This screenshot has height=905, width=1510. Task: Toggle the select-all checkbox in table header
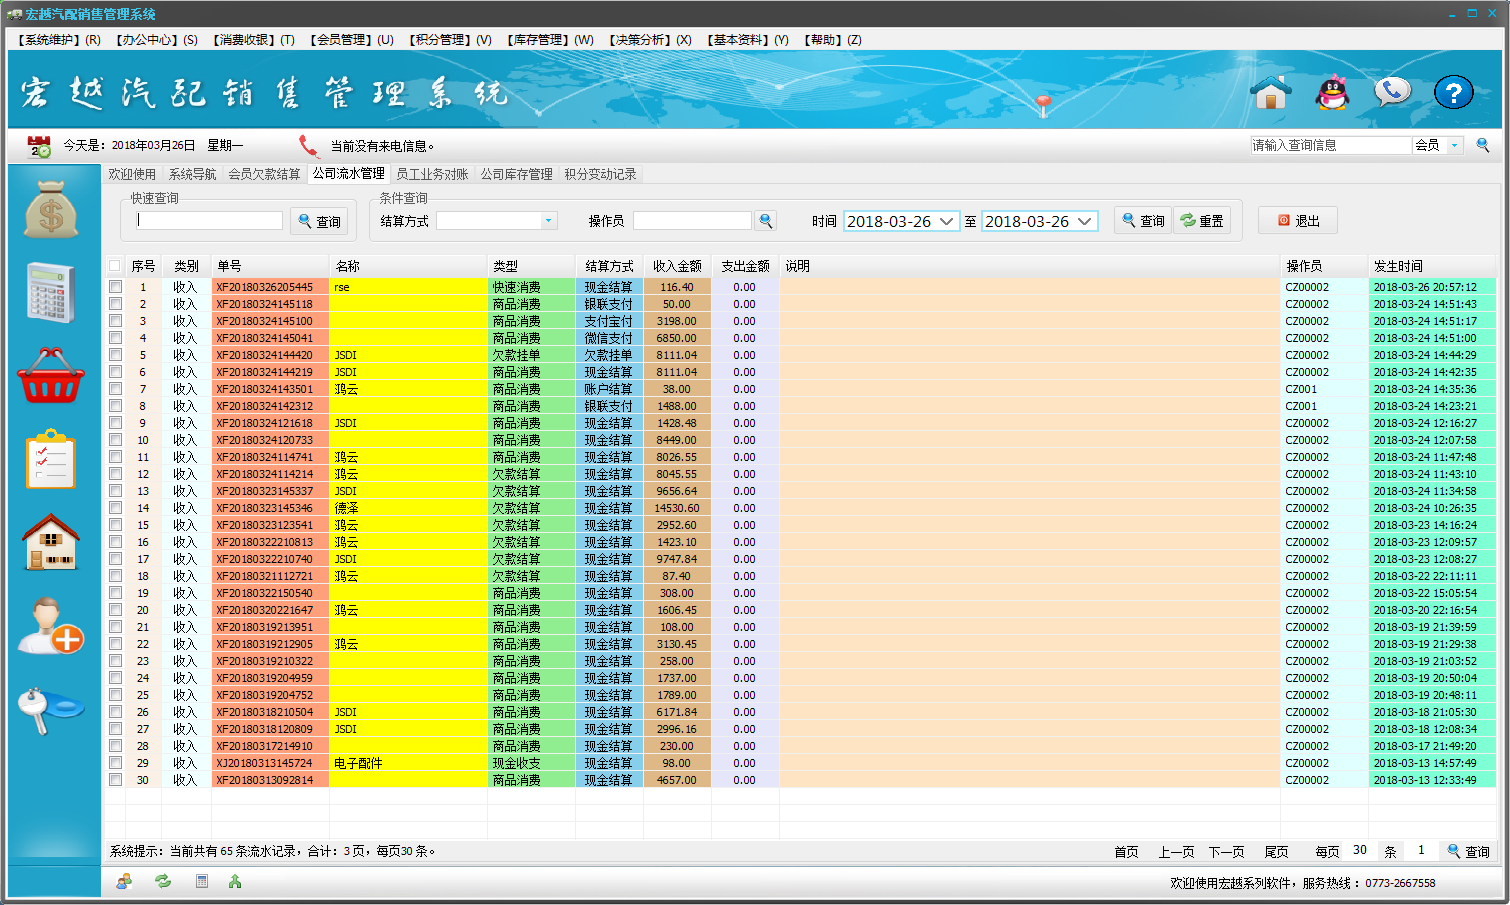coord(114,266)
